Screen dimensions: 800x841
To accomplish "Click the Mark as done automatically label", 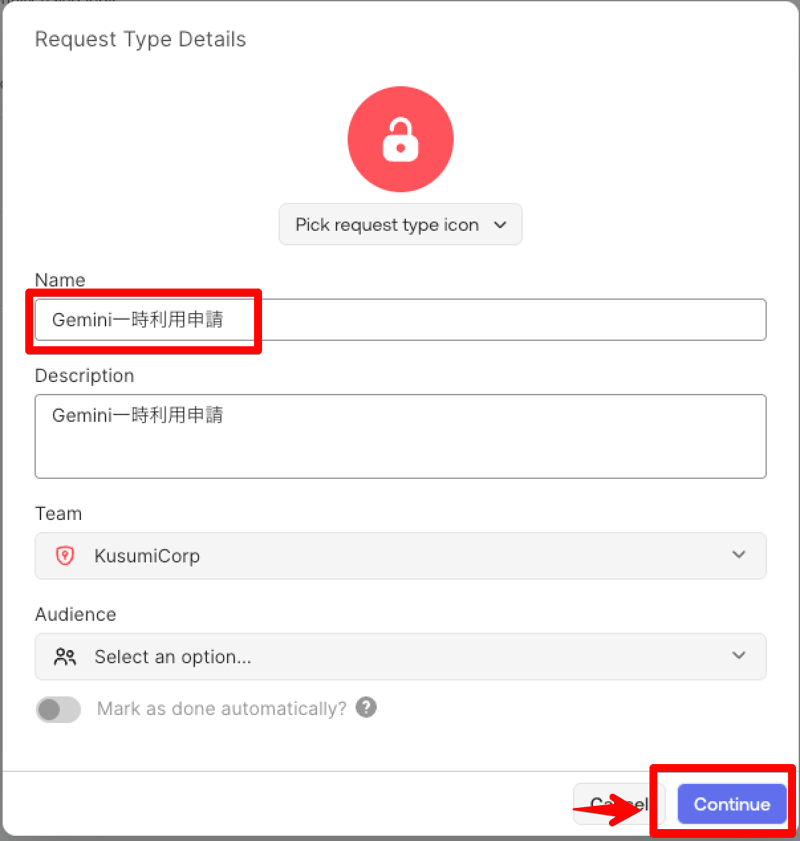I will tap(221, 709).
